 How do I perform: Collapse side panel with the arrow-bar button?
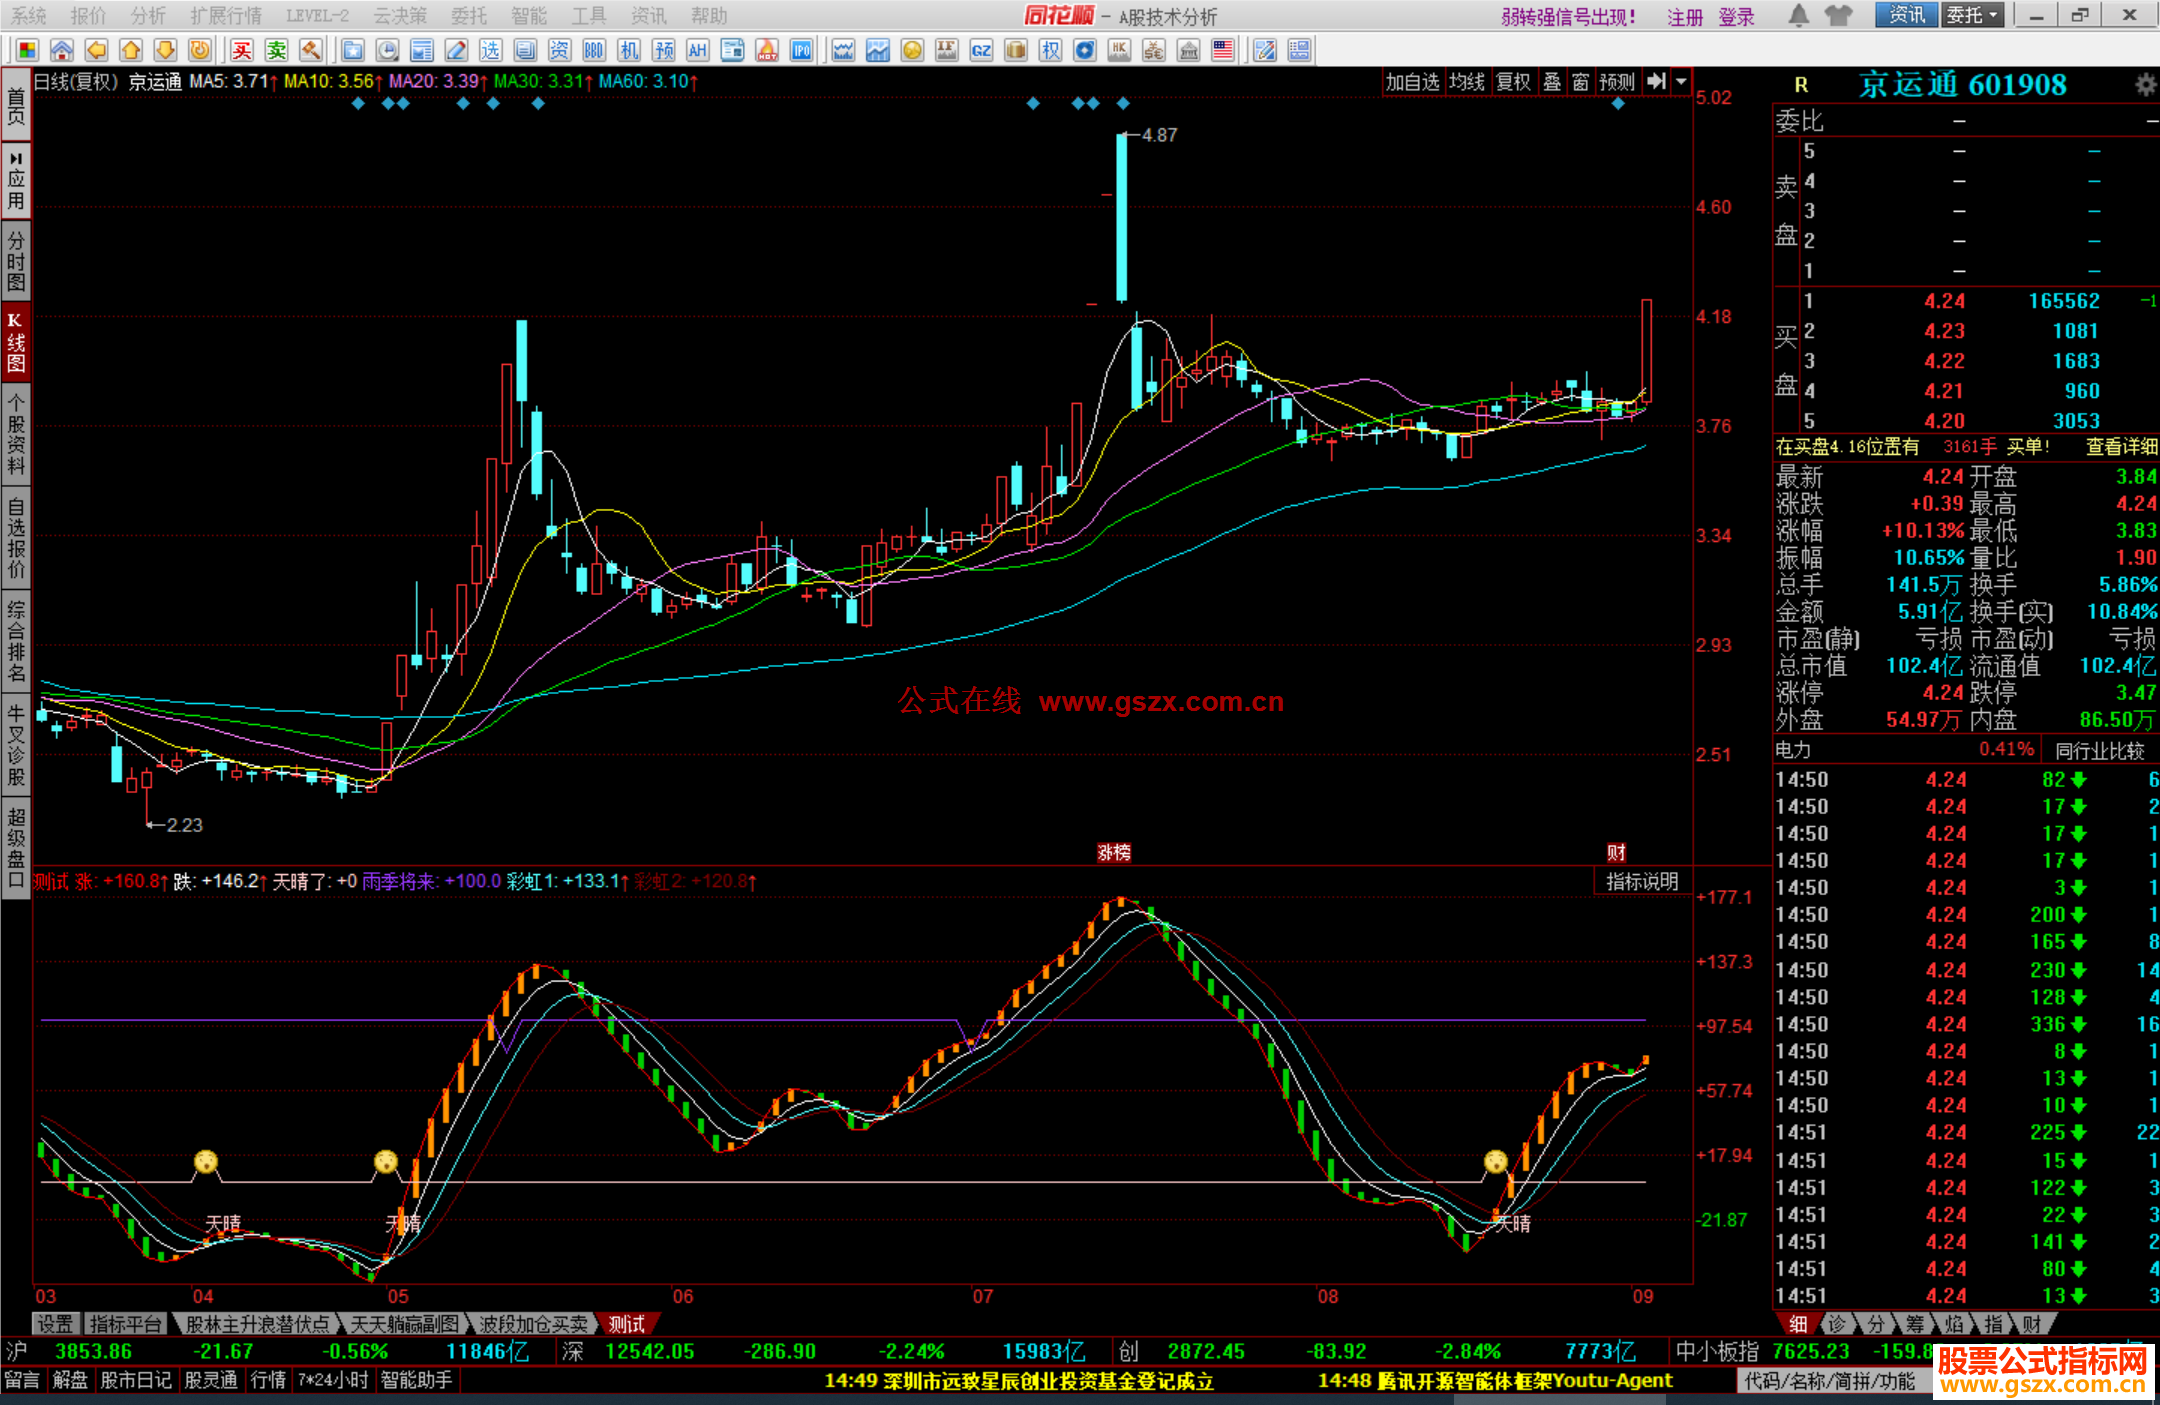[x=1656, y=82]
